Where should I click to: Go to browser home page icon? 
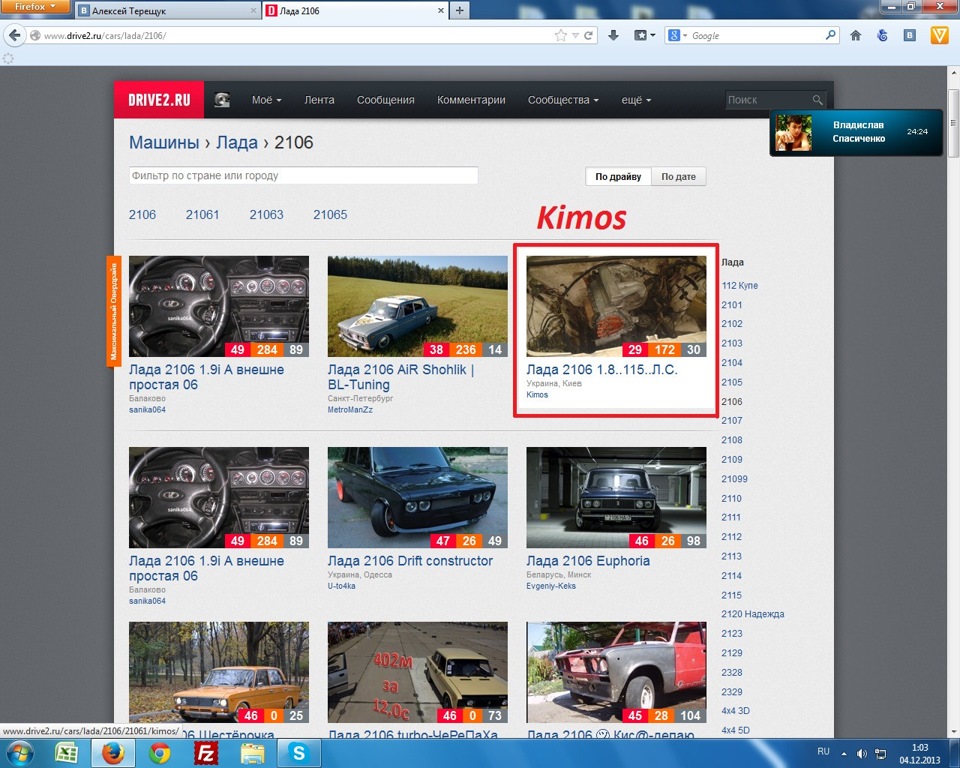(x=855, y=36)
